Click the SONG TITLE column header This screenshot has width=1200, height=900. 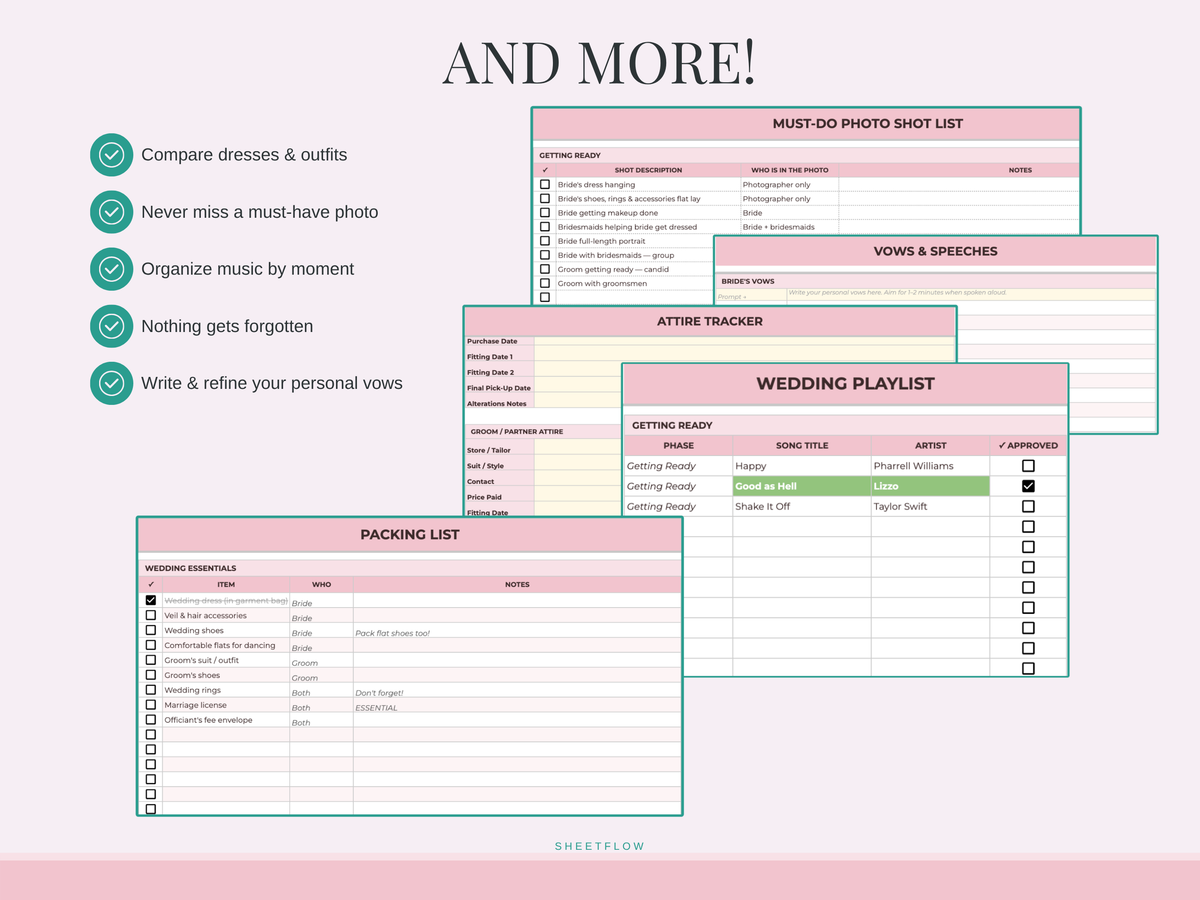(x=802, y=445)
